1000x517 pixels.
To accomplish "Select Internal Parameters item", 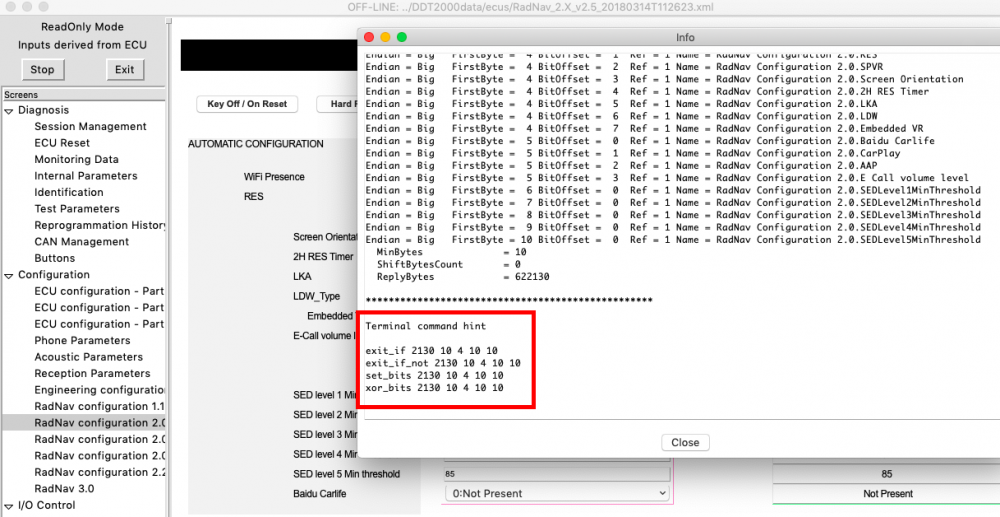I will (x=85, y=176).
